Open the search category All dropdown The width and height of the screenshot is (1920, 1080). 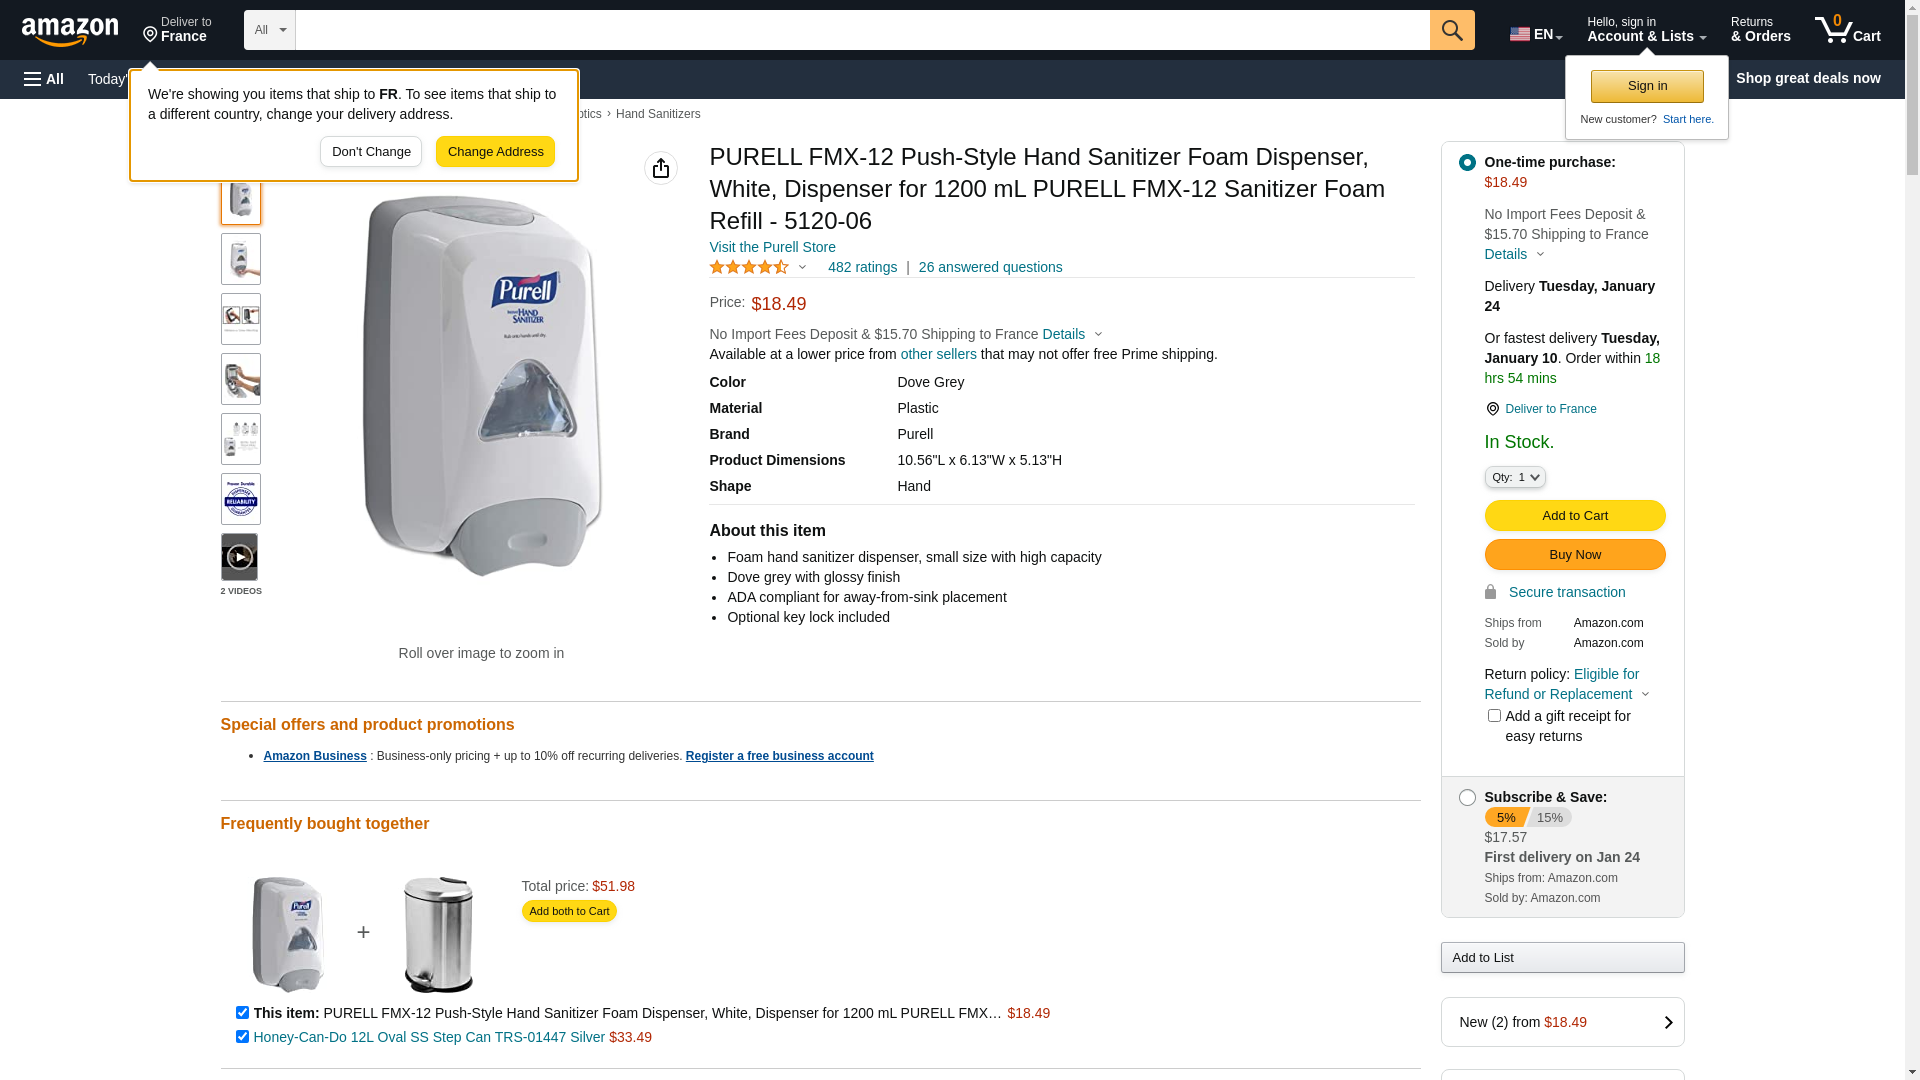tap(270, 30)
